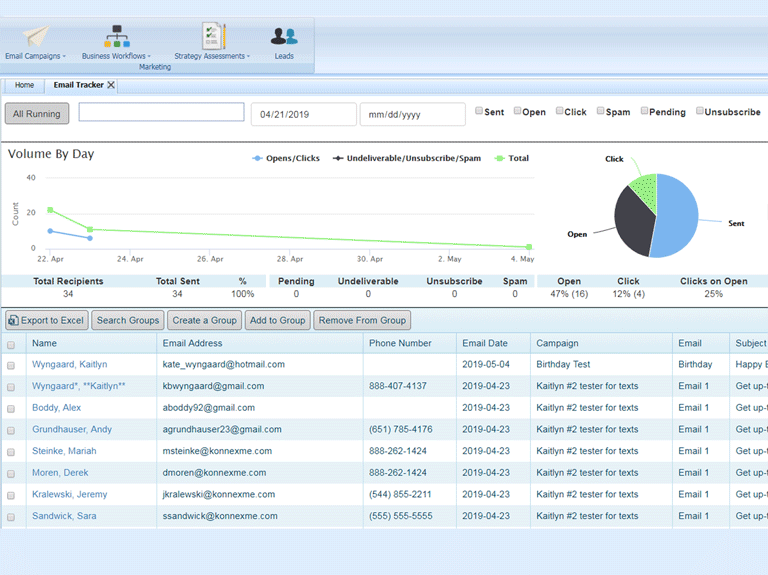Toggle the Total series legend marker

500,158
